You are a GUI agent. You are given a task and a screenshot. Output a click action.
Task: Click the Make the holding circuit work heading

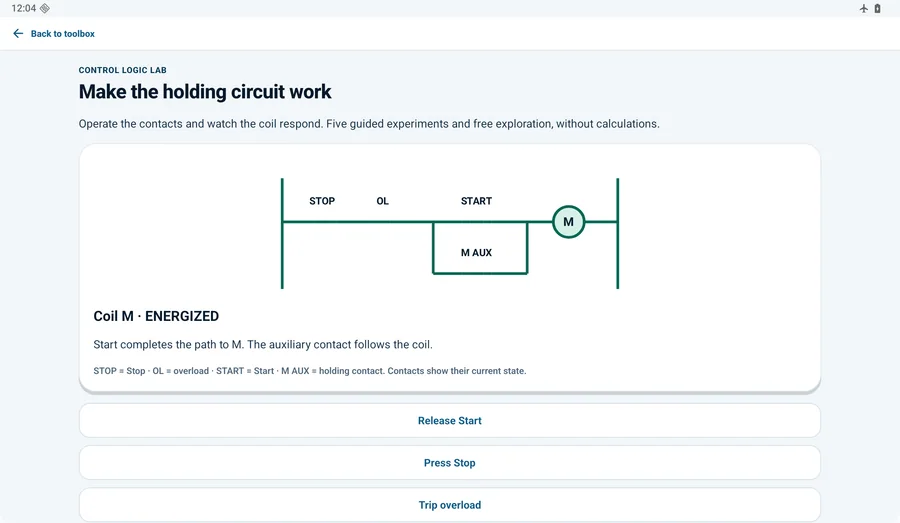click(x=205, y=92)
